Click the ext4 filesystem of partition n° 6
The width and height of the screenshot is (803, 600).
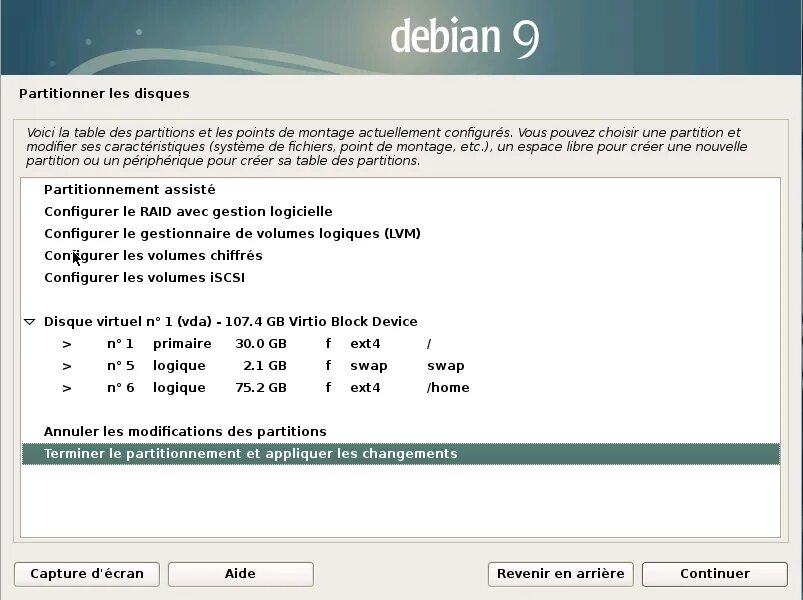point(365,388)
